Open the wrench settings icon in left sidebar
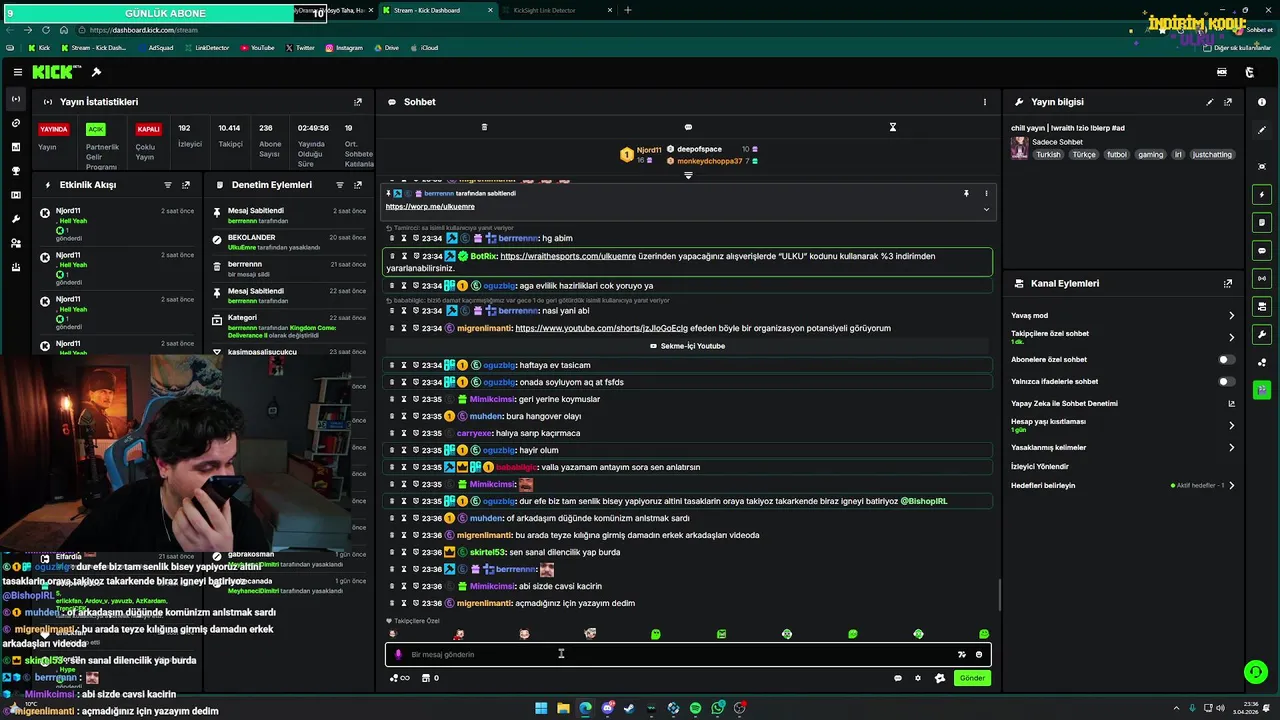The width and height of the screenshot is (1280, 720). [15, 219]
